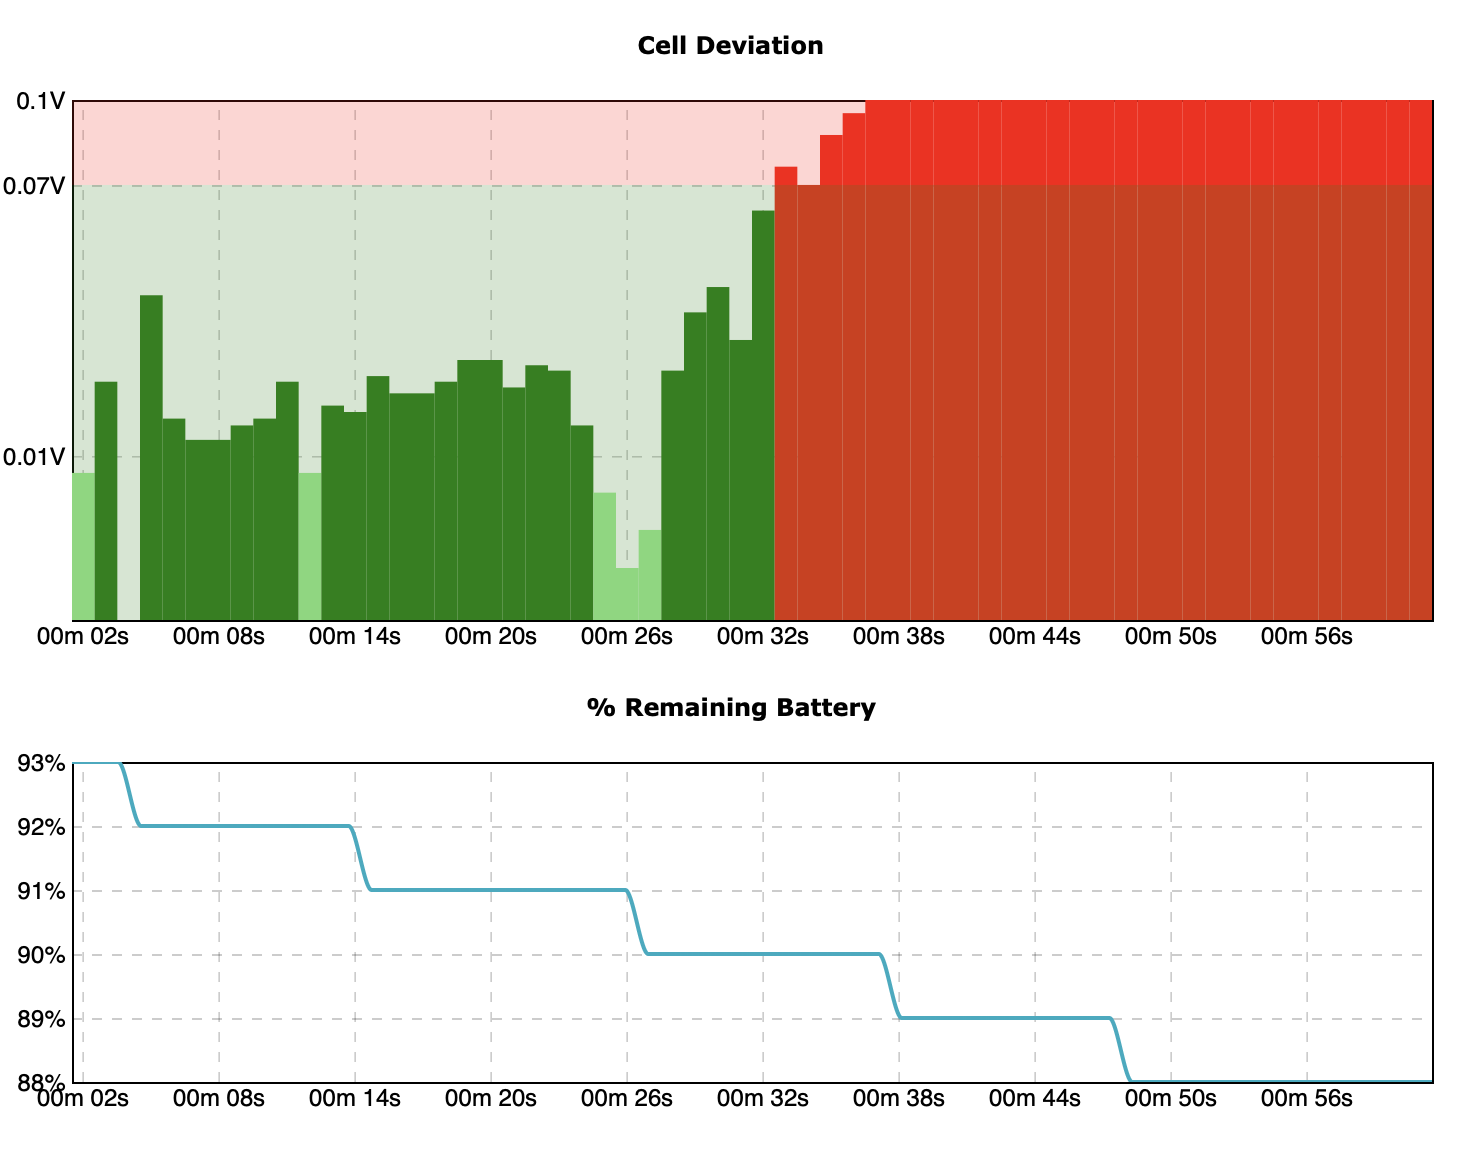Click the Cell Deviation chart title
This screenshot has width=1460, height=1154.
click(730, 46)
